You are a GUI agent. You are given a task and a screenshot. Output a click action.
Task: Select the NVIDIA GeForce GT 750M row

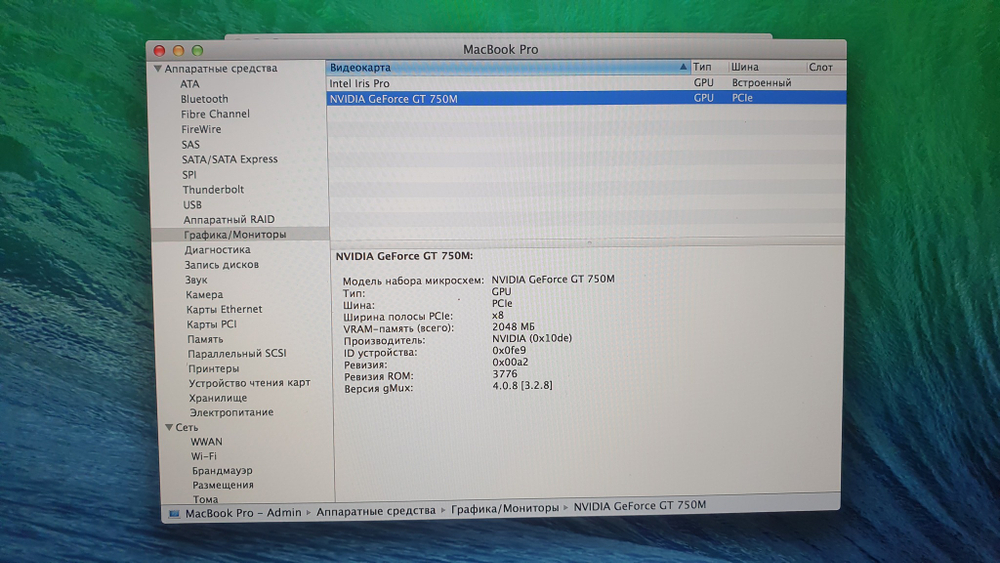pyautogui.click(x=586, y=98)
